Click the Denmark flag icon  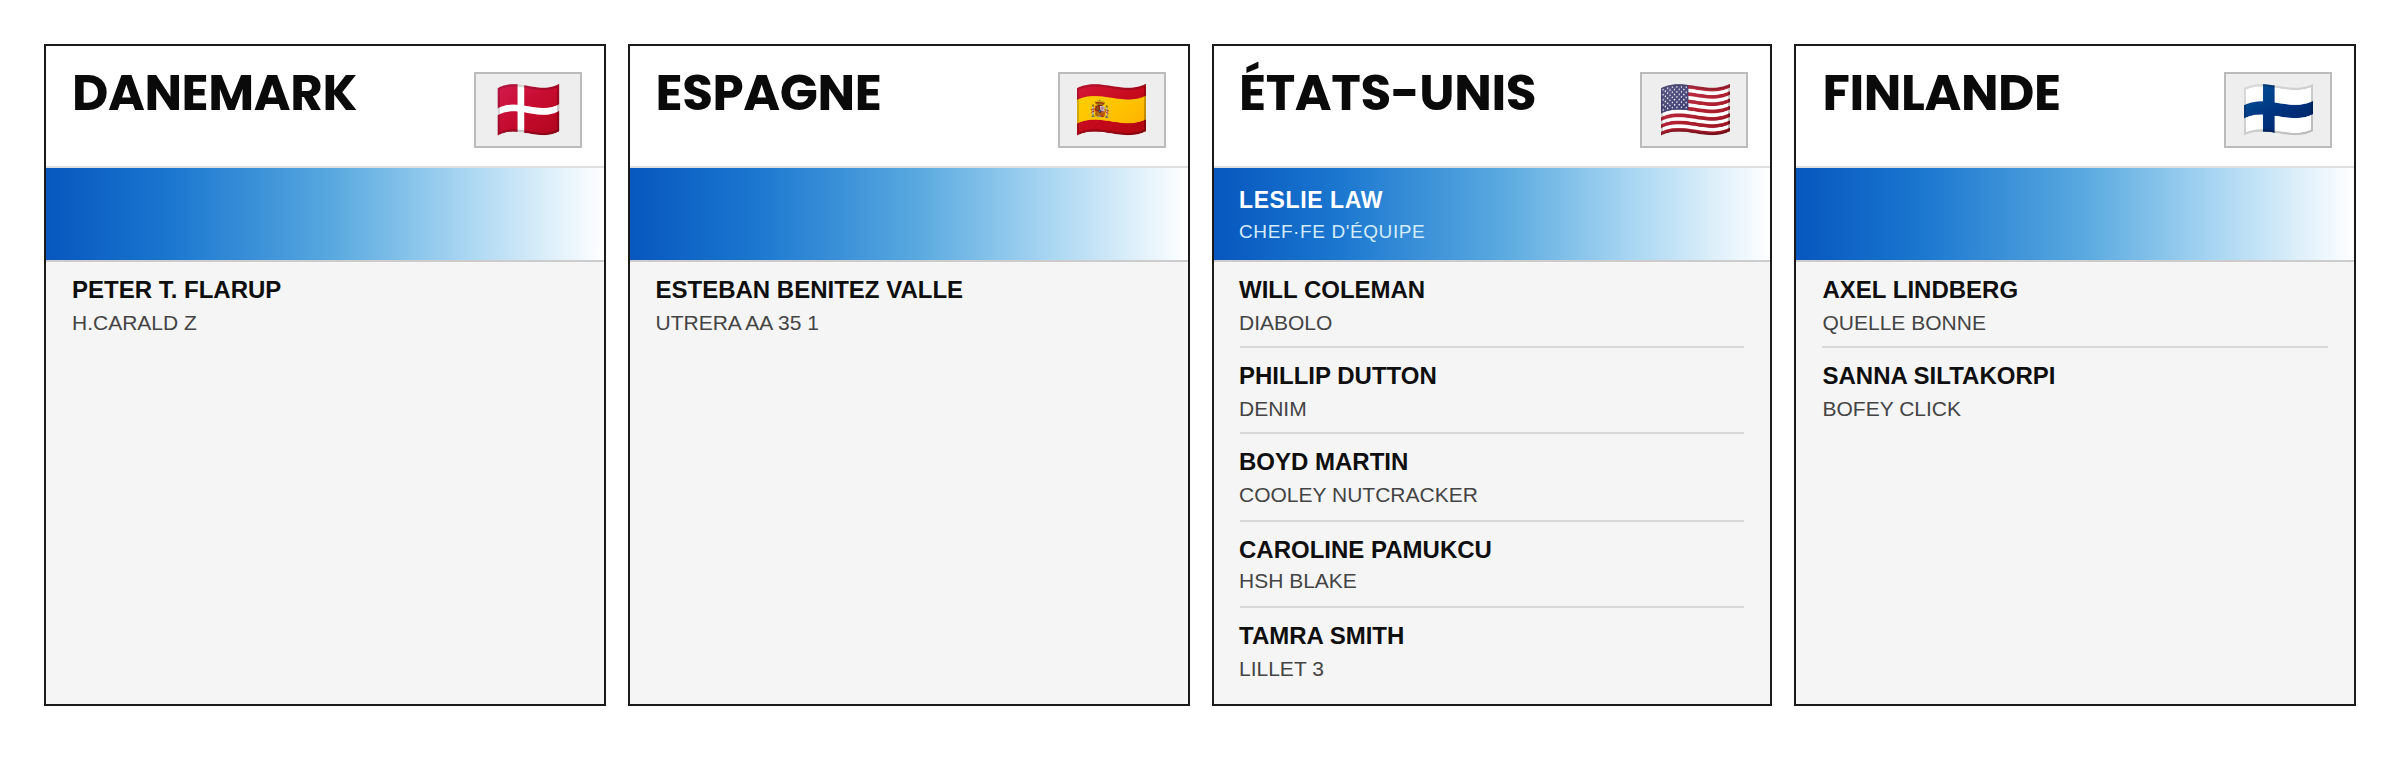(x=528, y=110)
